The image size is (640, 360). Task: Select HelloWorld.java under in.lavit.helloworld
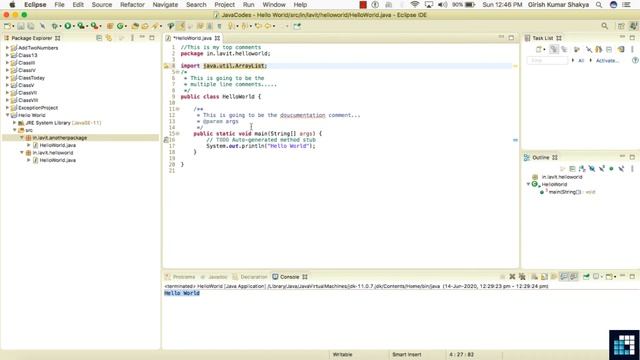(x=58, y=160)
